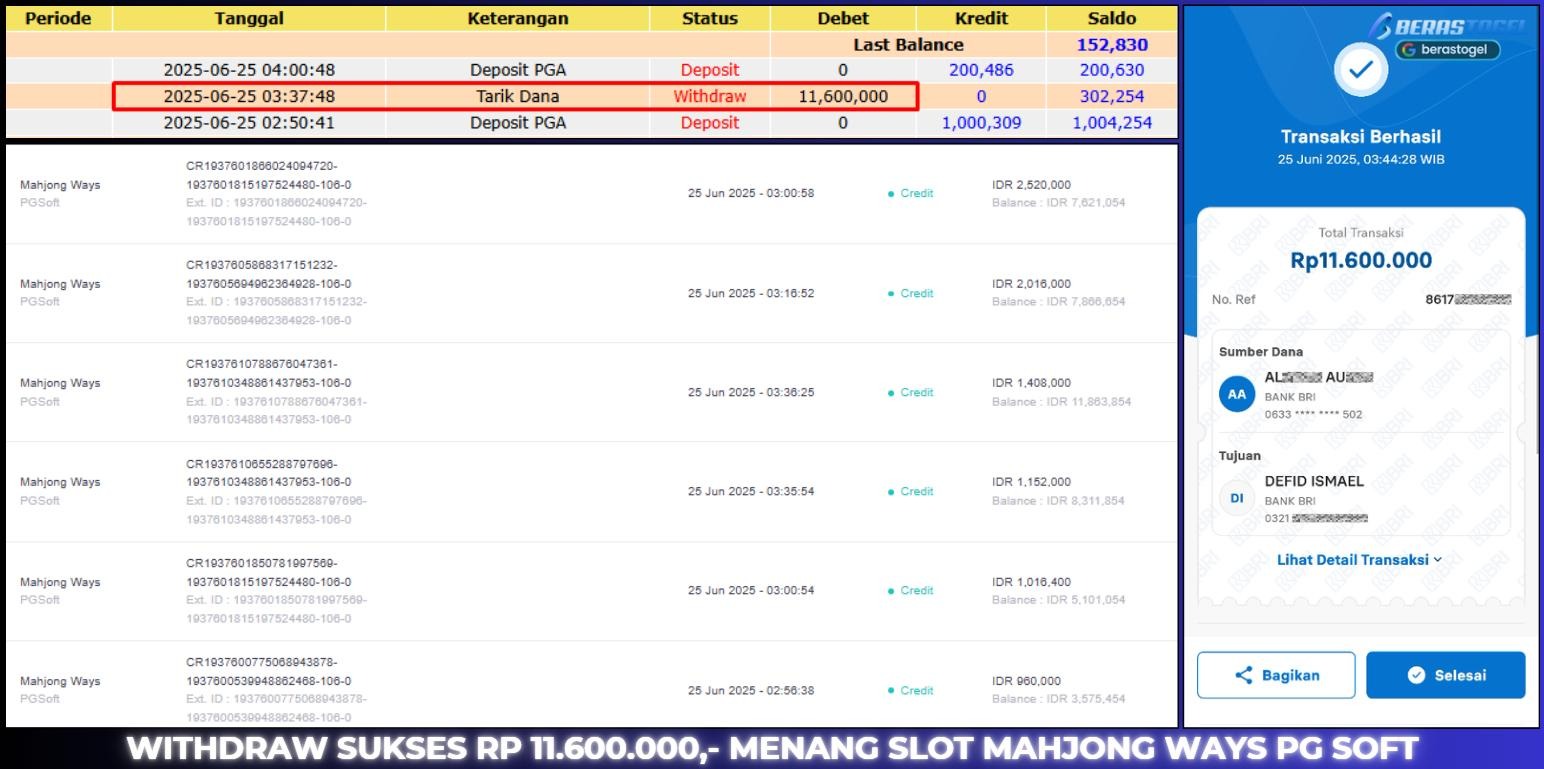Viewport: 1544px width, 769px height.
Task: Expand Lihat Detail Transaksi
Action: pos(1360,560)
